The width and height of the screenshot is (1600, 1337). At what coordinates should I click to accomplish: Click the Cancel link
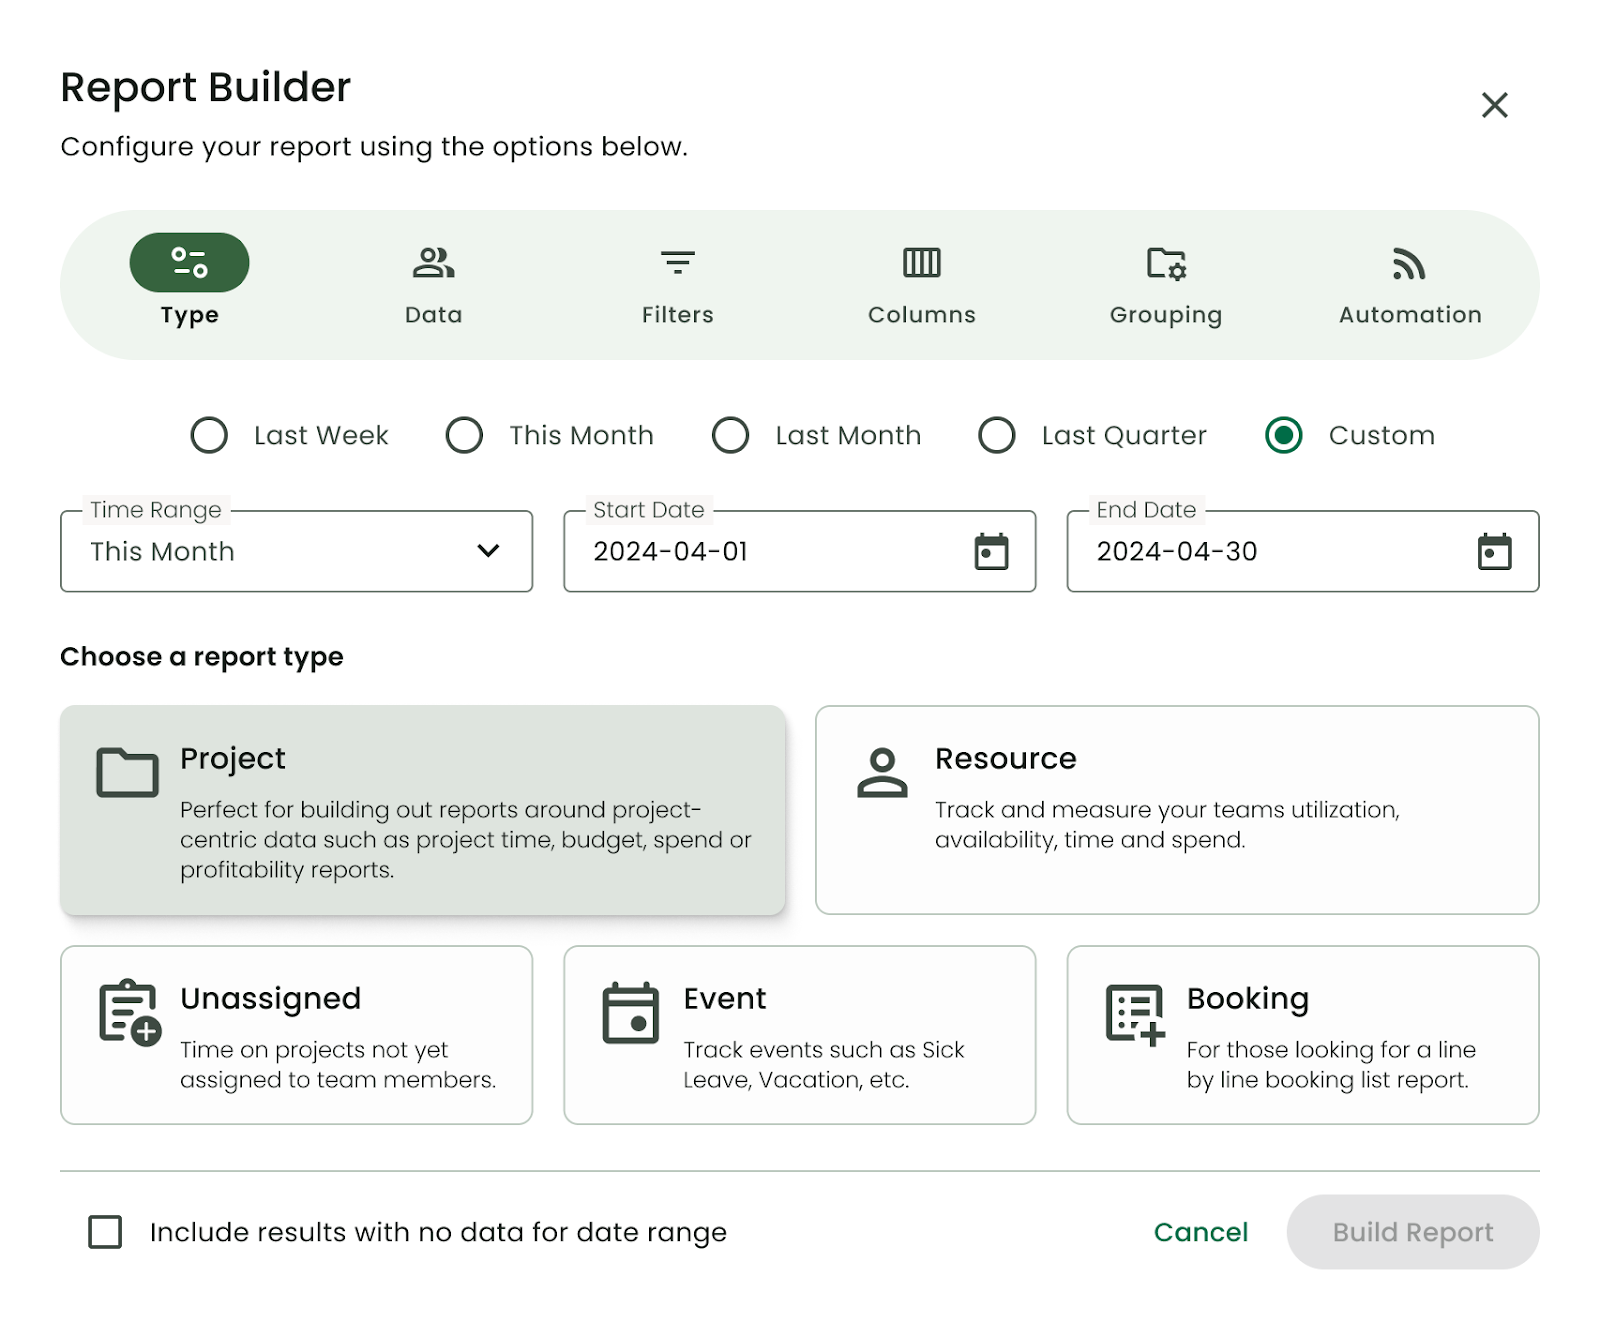[1200, 1232]
